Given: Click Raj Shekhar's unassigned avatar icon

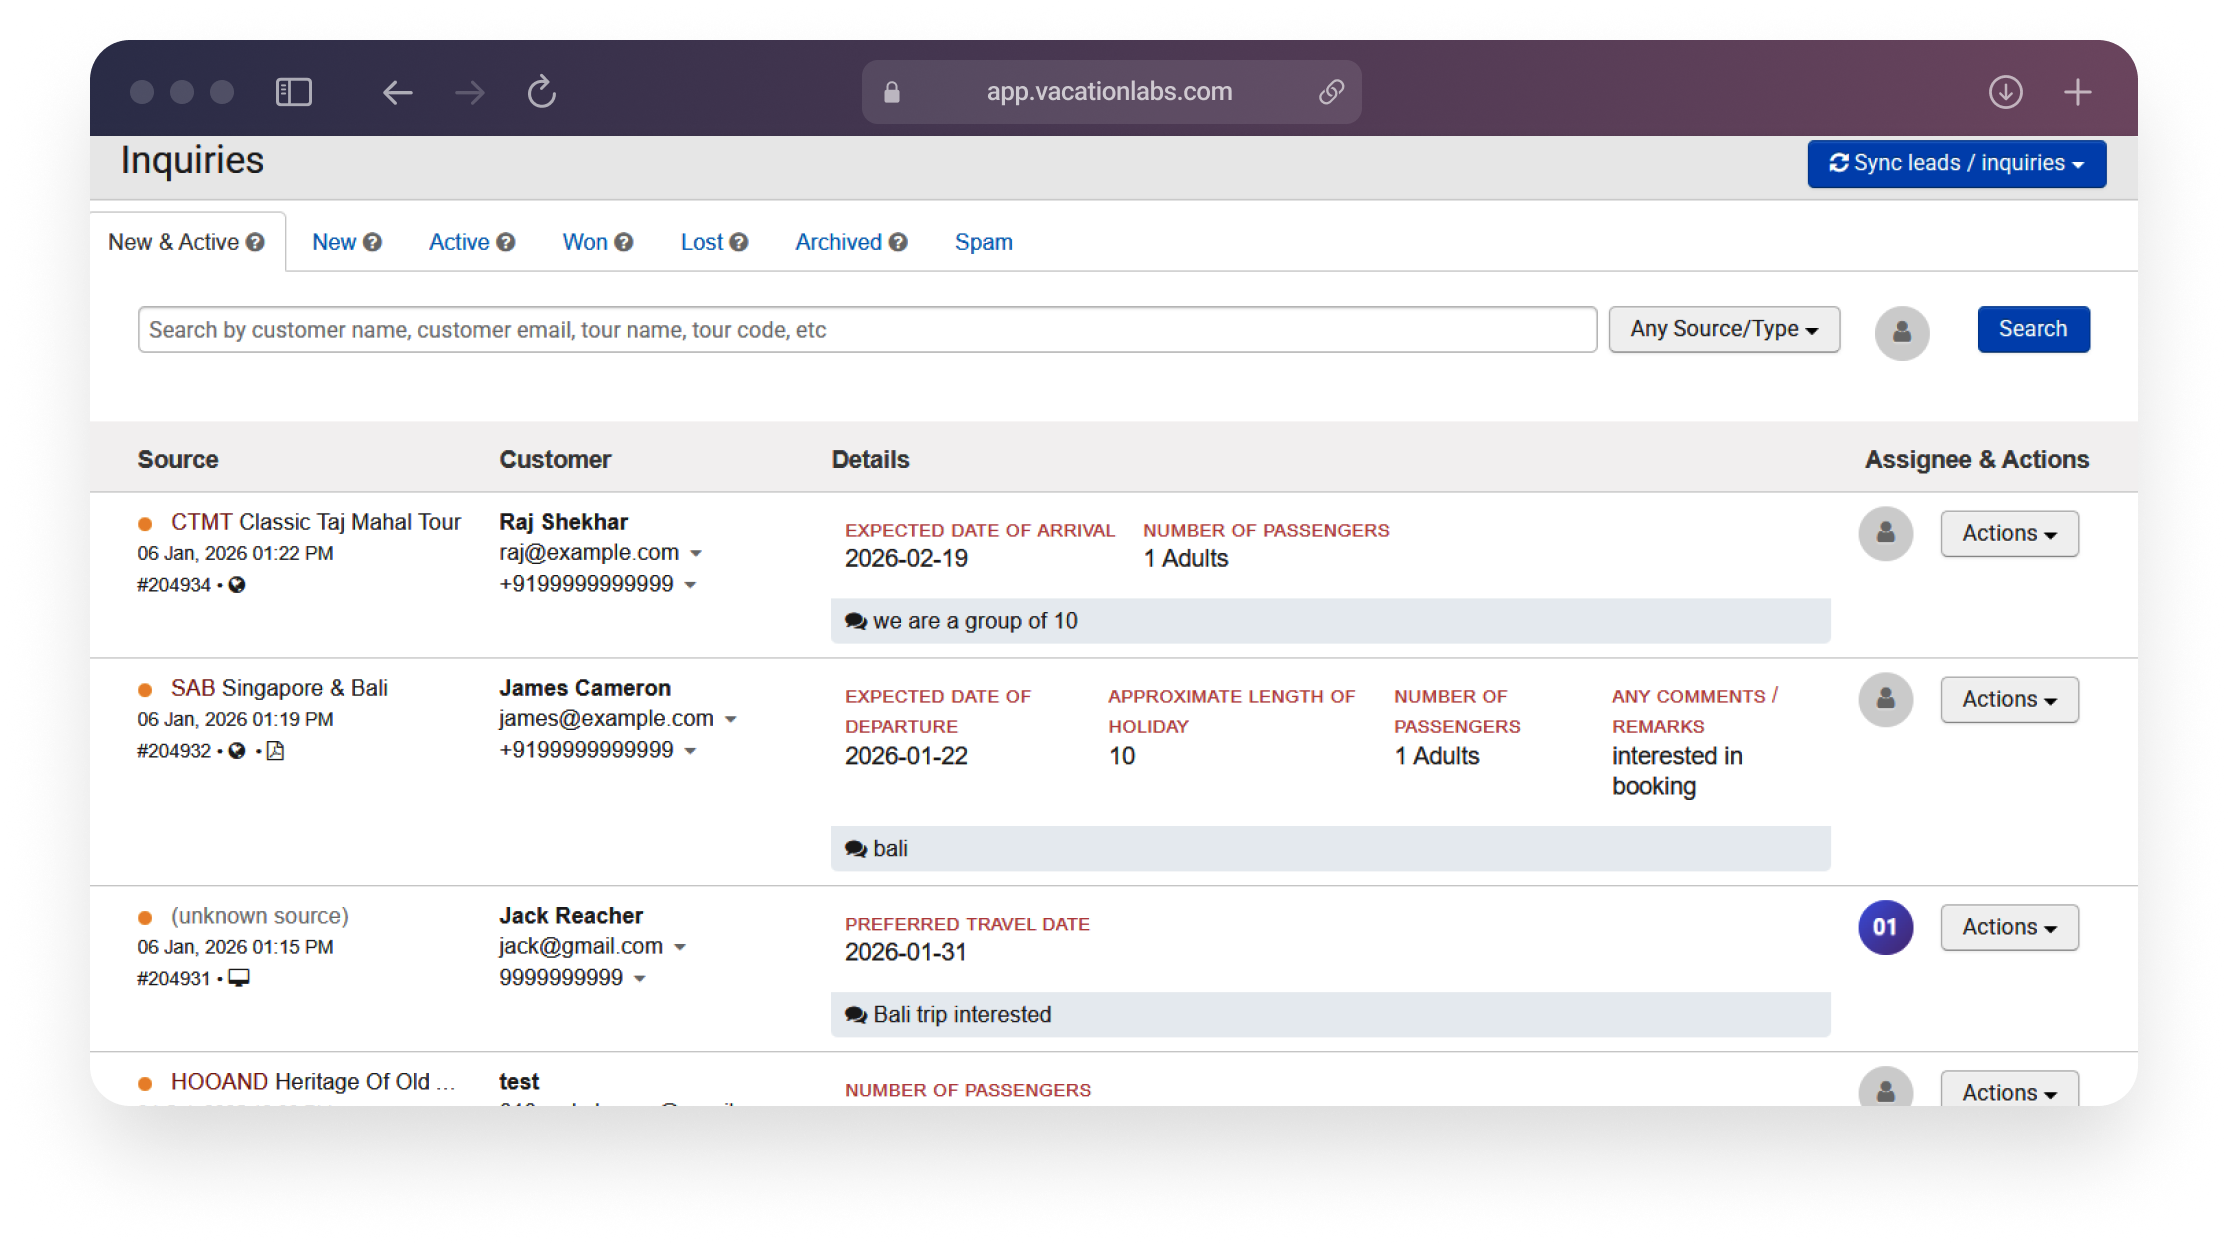Looking at the screenshot, I should (x=1885, y=533).
